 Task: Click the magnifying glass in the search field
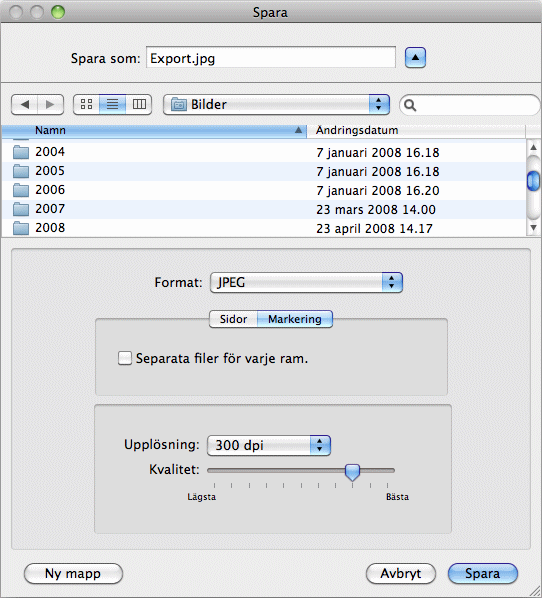pos(410,105)
